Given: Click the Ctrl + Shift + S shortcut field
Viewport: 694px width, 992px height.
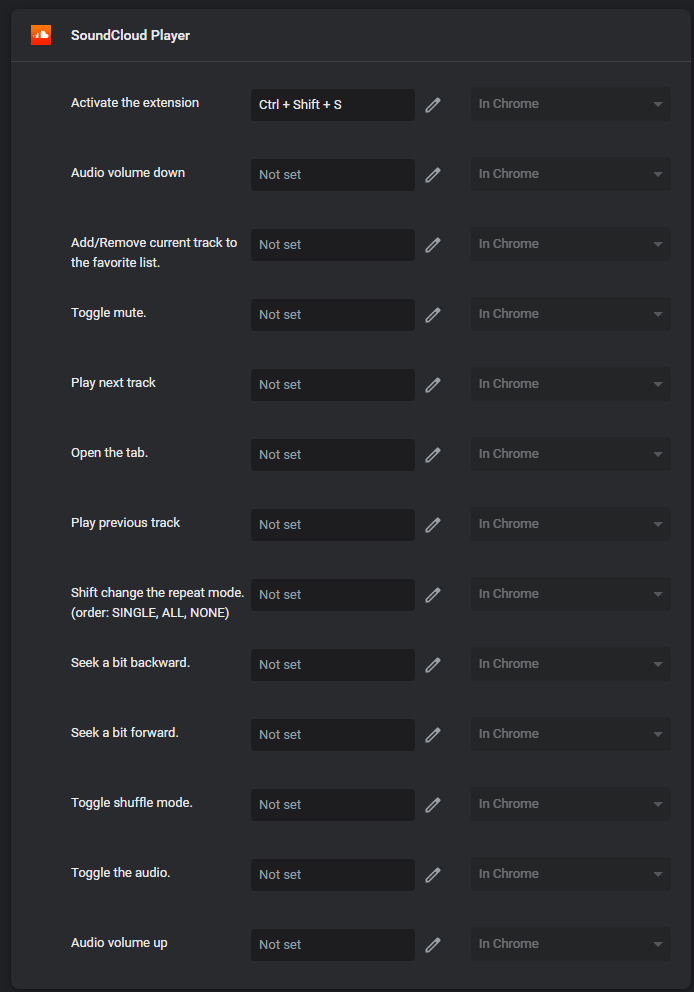Looking at the screenshot, I should (x=333, y=105).
